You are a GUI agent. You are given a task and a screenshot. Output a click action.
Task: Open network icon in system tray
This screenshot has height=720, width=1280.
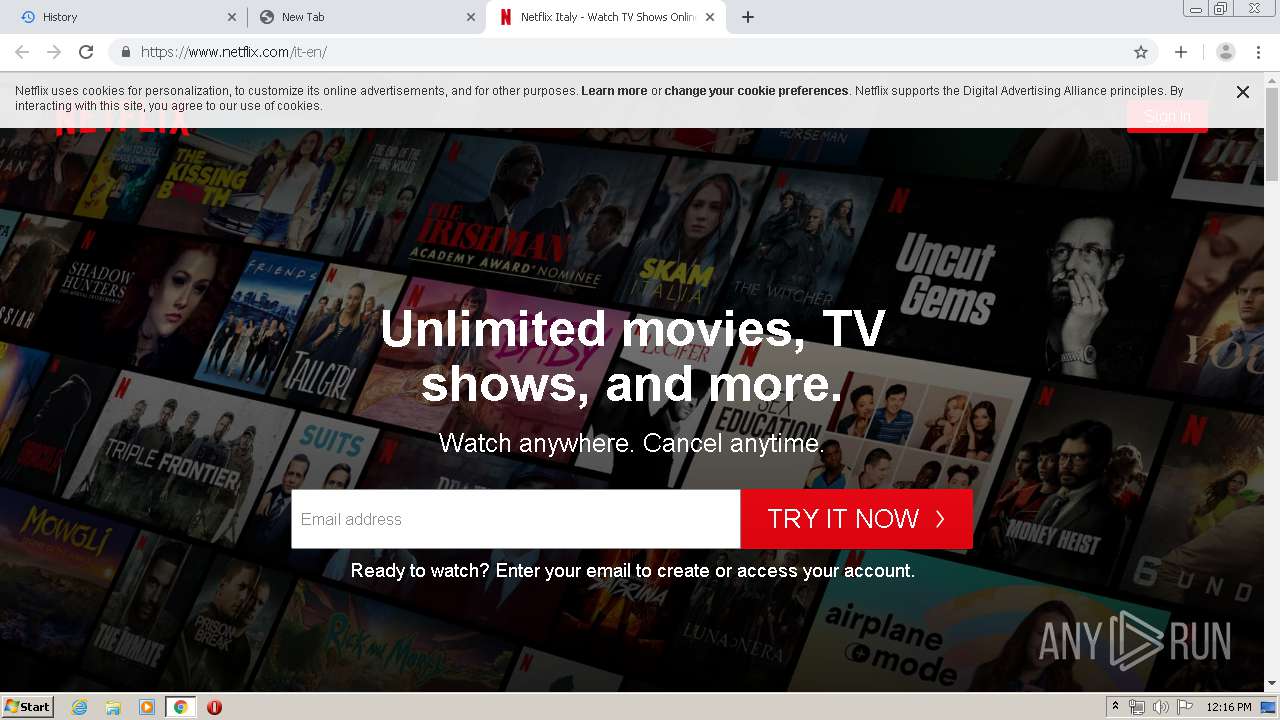click(1137, 707)
